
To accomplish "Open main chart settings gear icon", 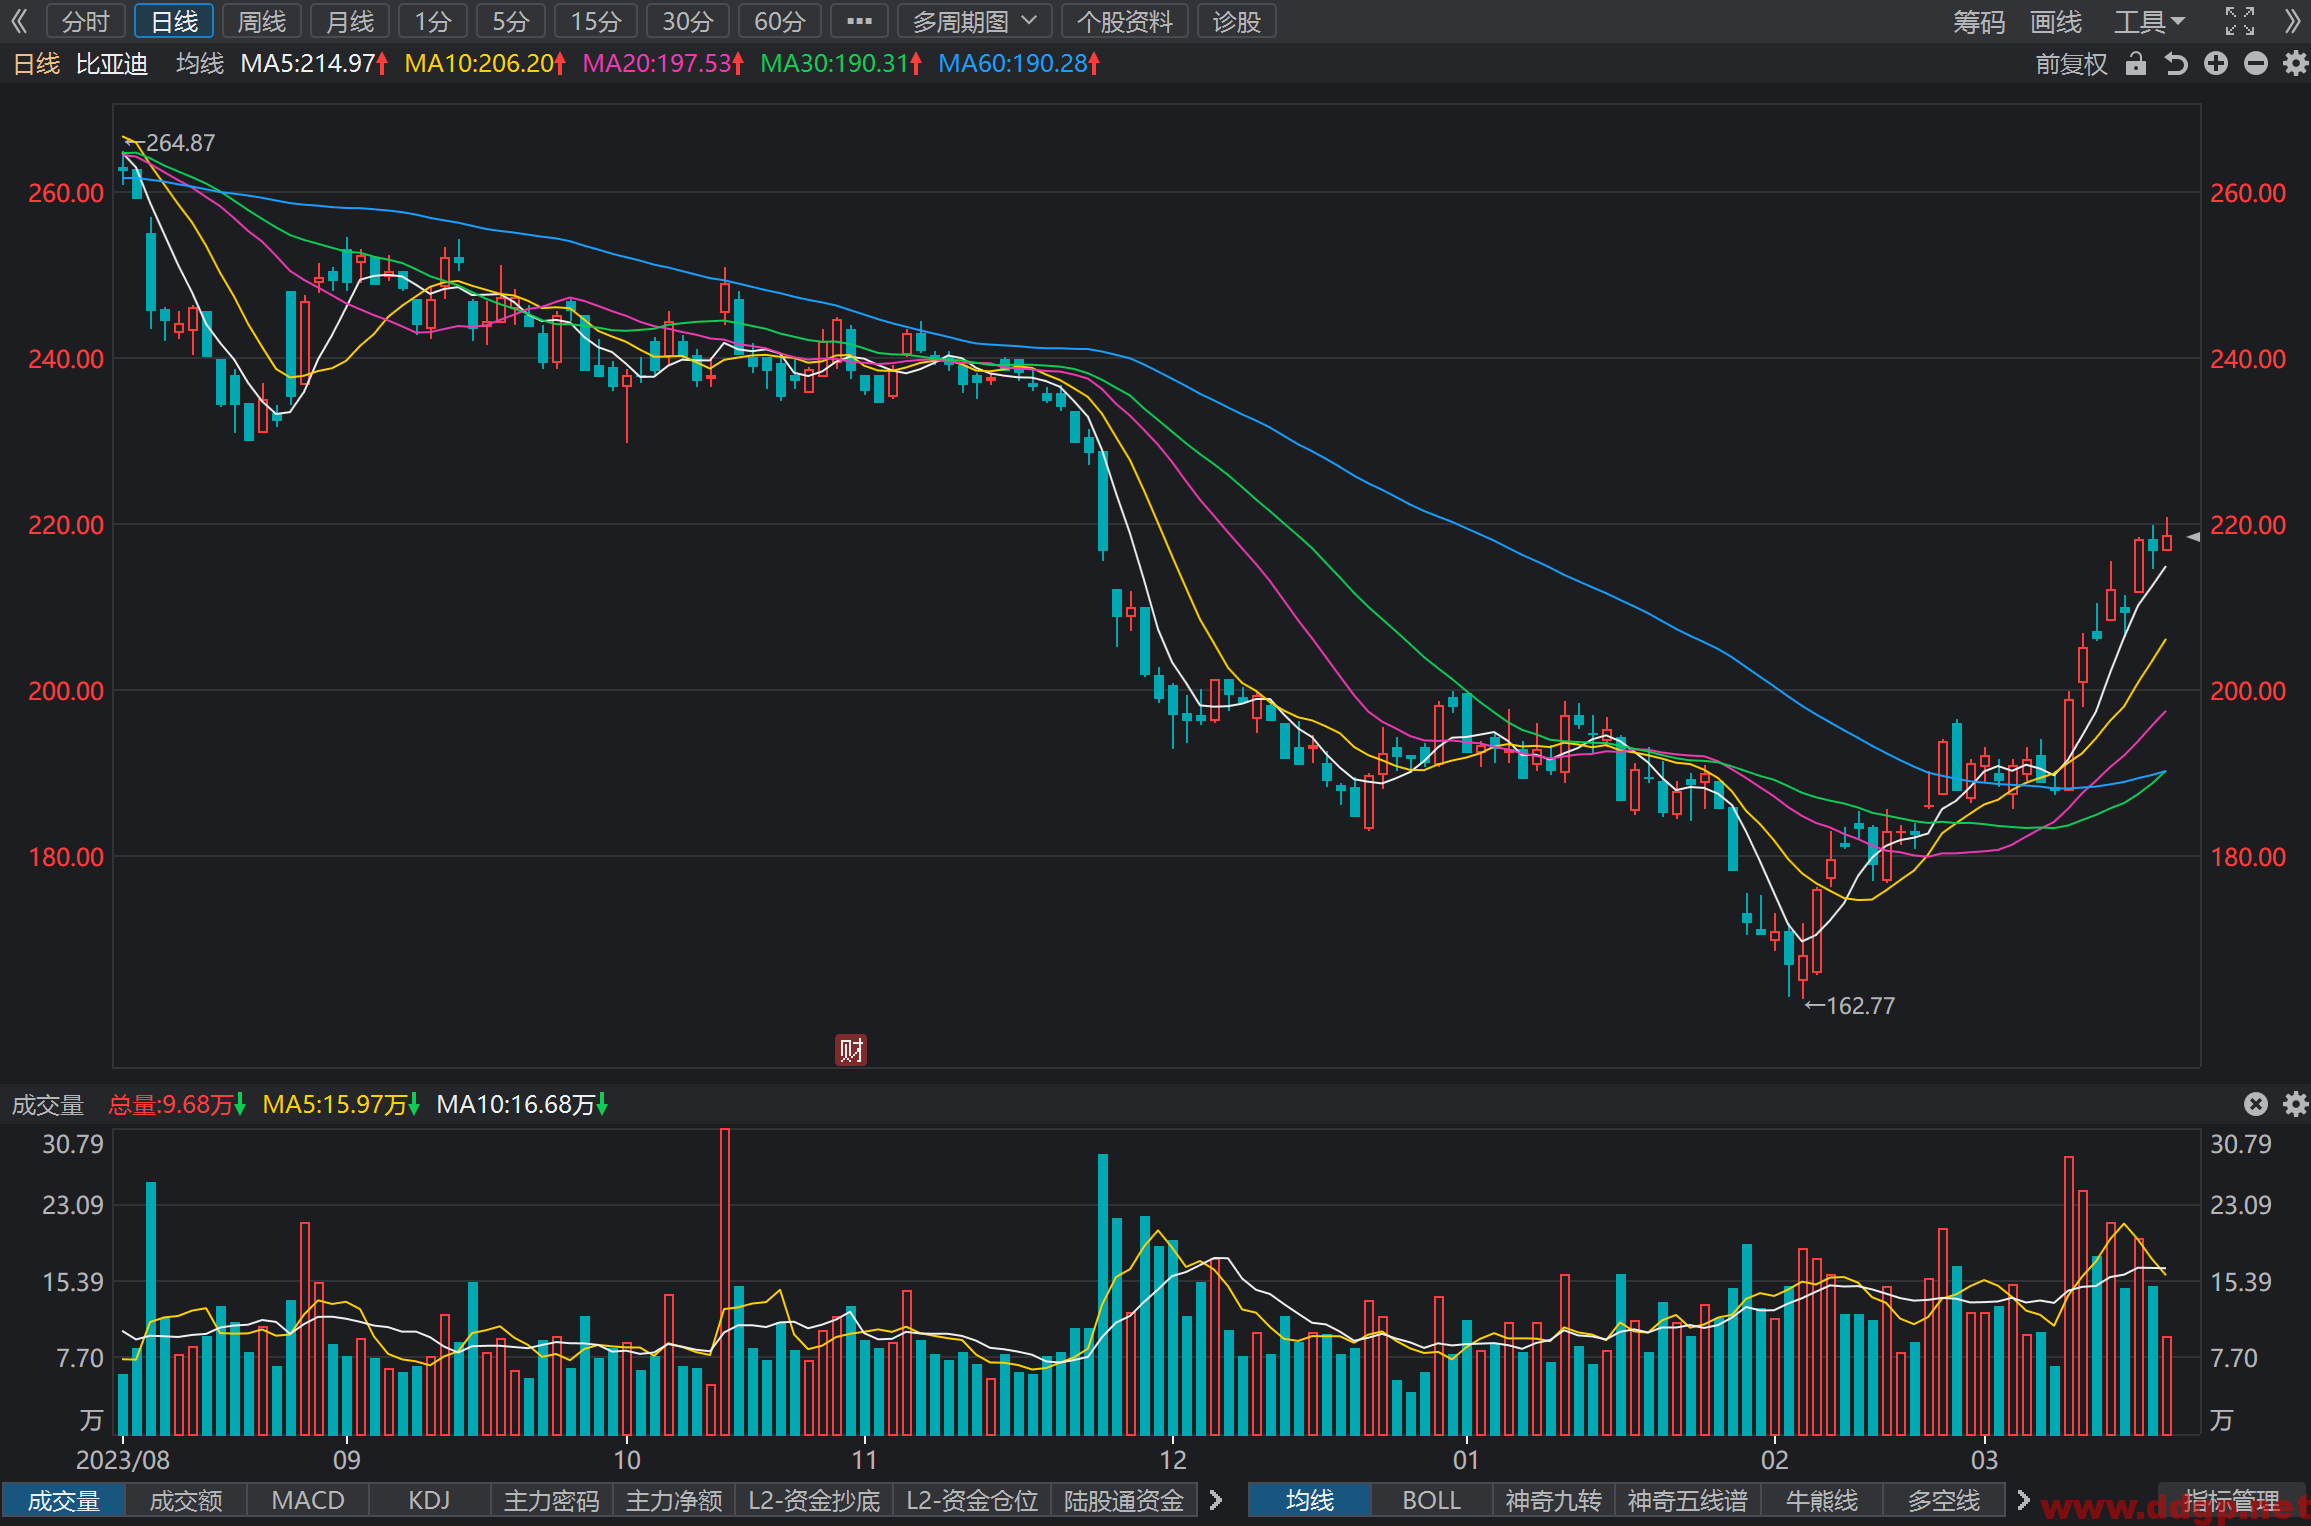I will [2296, 64].
